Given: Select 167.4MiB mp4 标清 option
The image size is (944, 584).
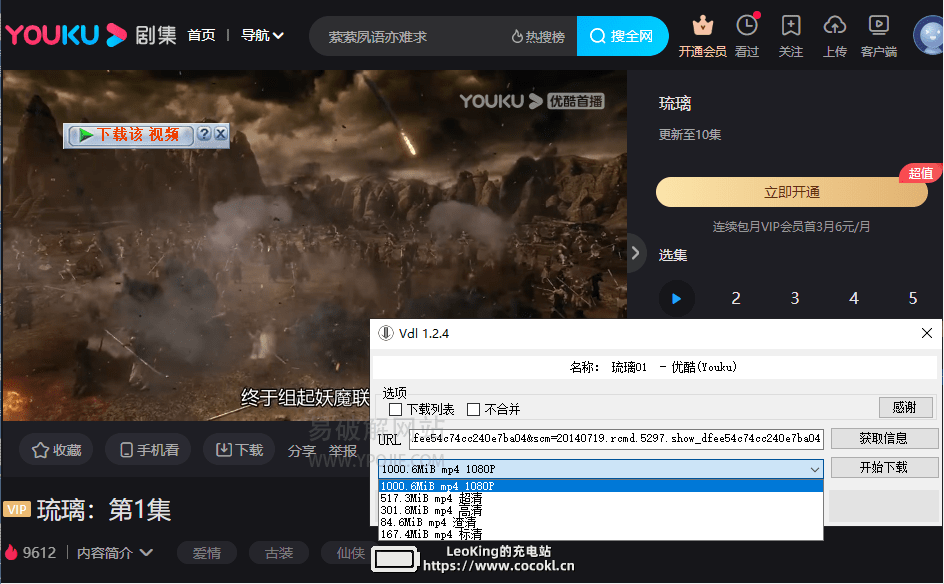Looking at the screenshot, I should click(600, 534).
